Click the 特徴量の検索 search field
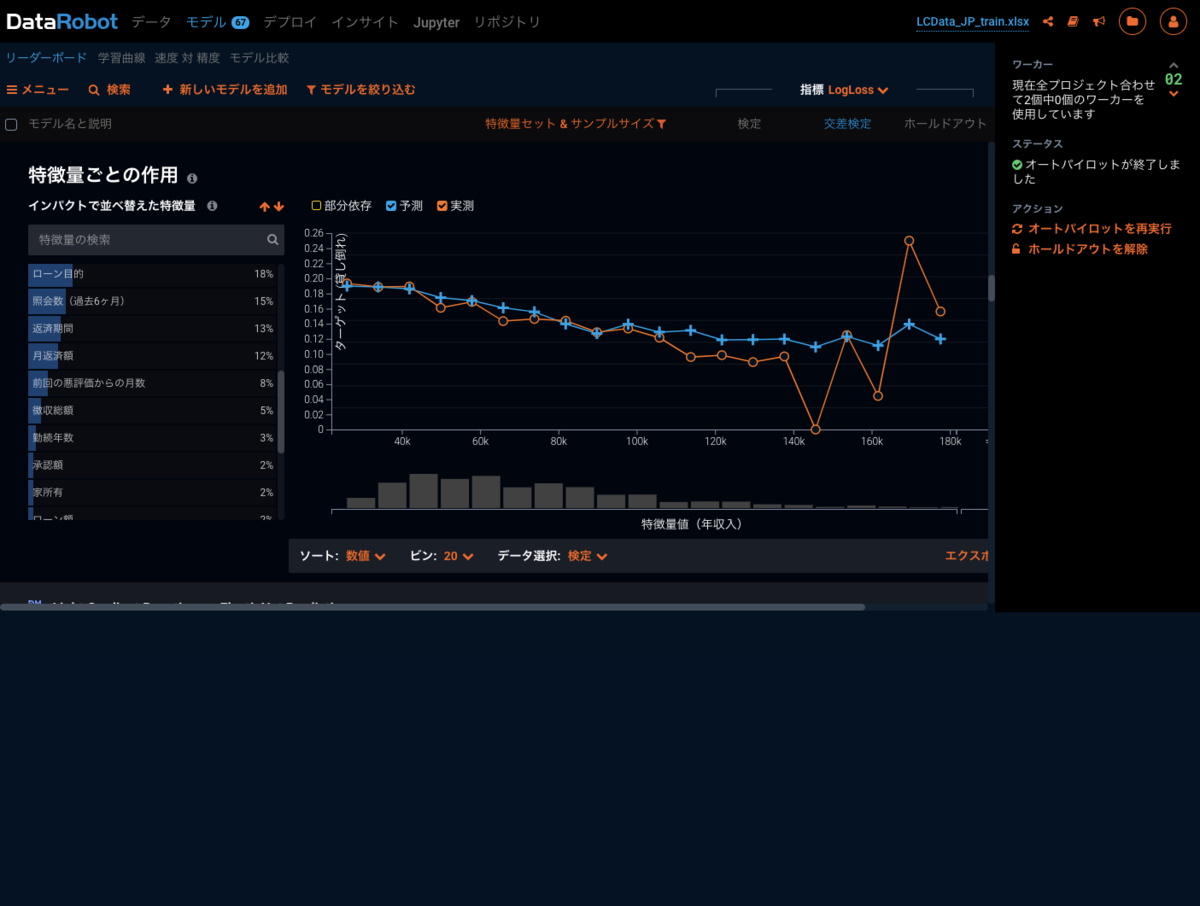Screen dimensions: 1200x906 point(156,240)
